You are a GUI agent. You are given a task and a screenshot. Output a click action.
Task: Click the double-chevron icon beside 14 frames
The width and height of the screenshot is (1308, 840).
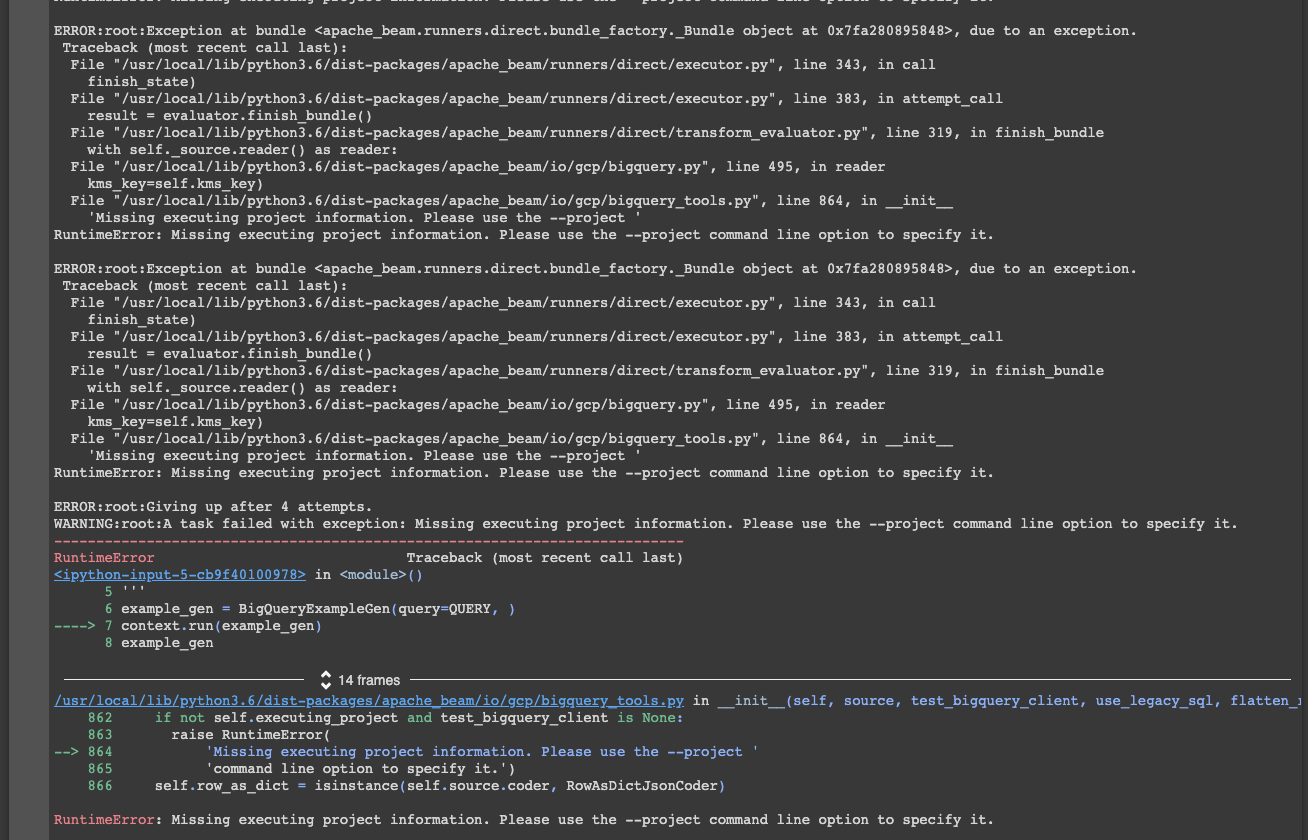pyautogui.click(x=327, y=679)
